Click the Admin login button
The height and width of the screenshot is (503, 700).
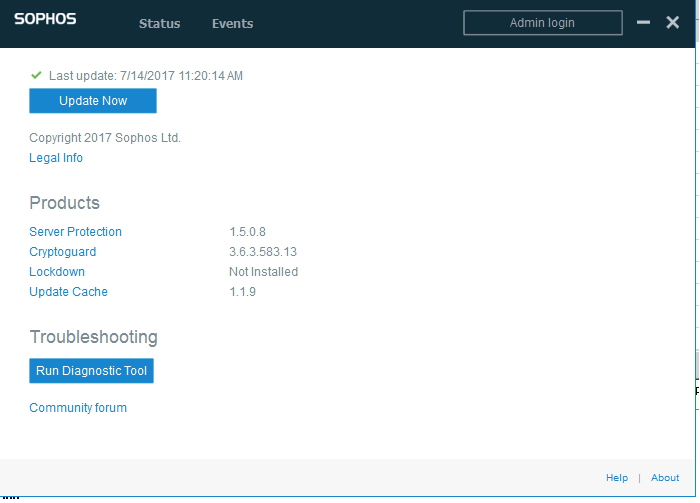[543, 23]
